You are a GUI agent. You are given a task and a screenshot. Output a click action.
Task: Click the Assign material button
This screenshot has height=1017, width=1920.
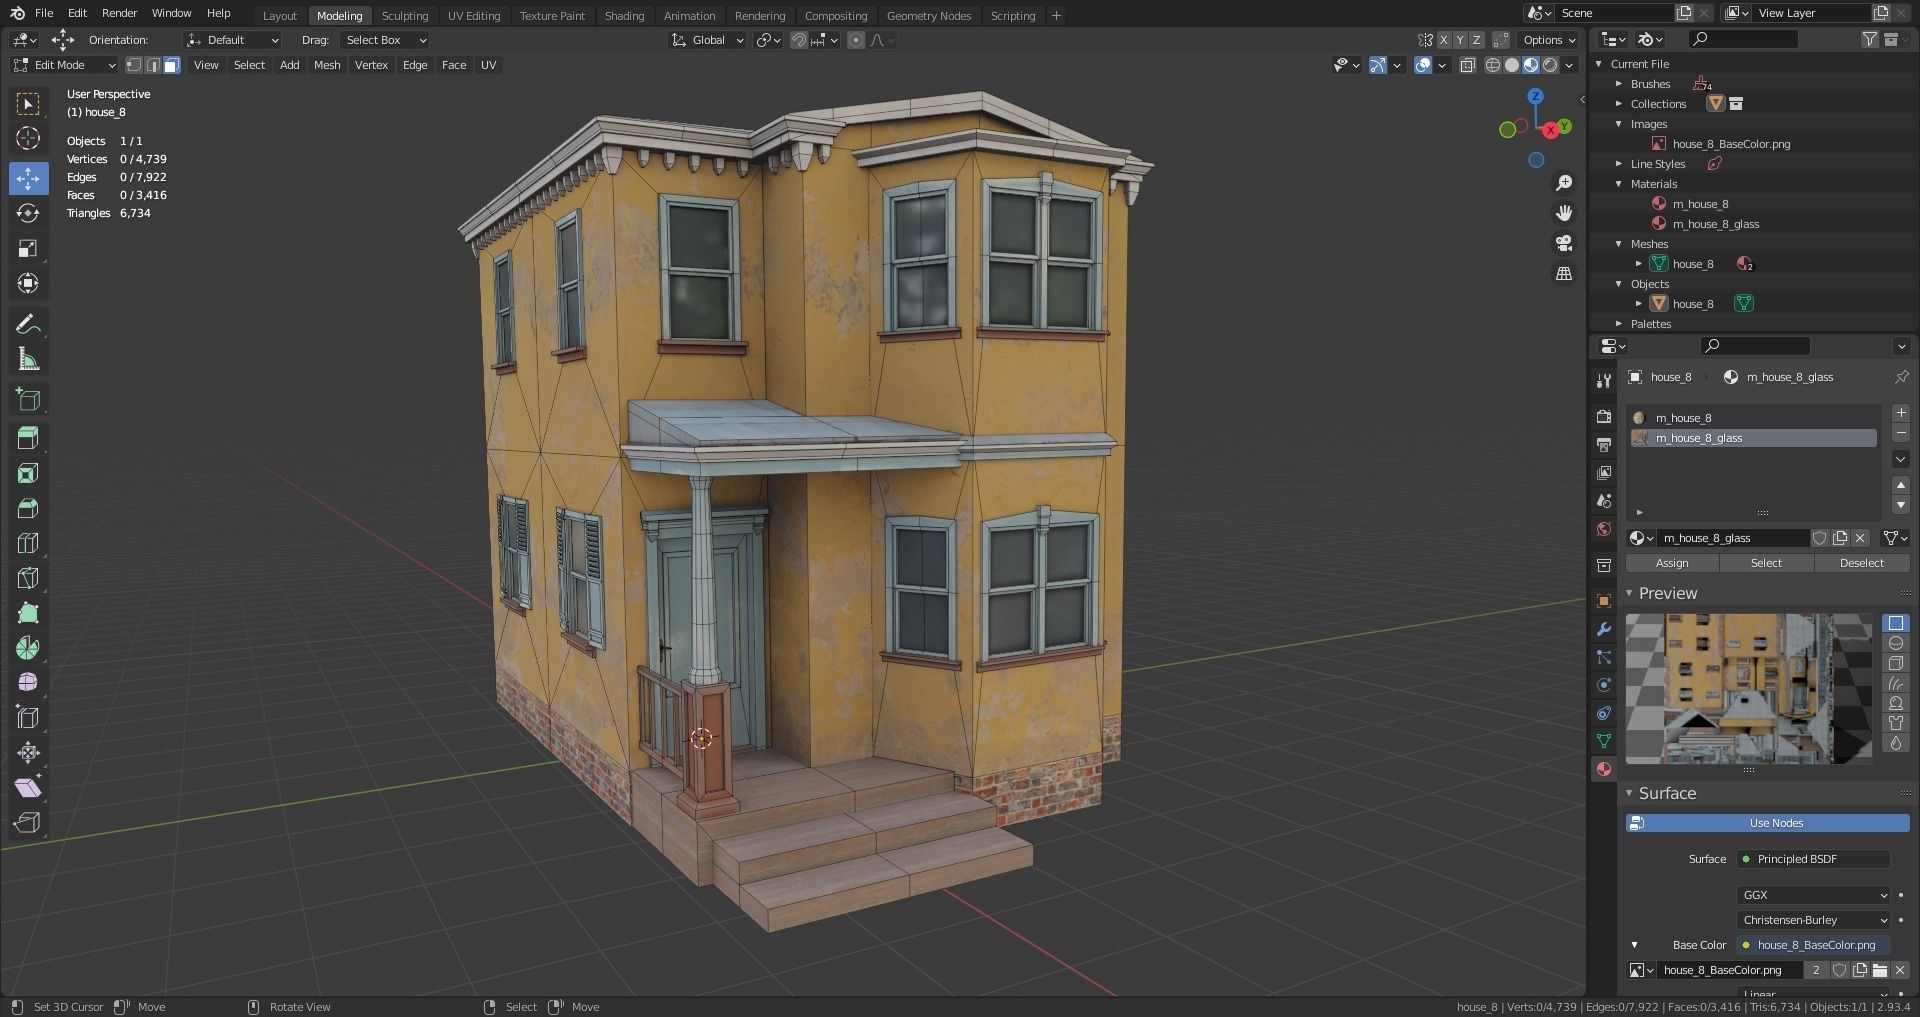(x=1672, y=563)
